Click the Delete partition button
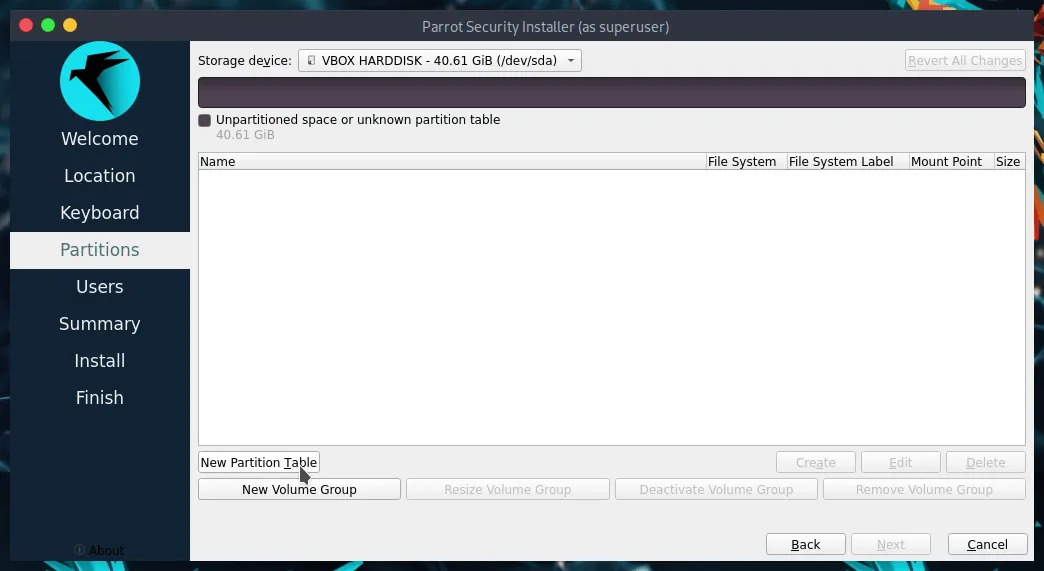 (985, 463)
